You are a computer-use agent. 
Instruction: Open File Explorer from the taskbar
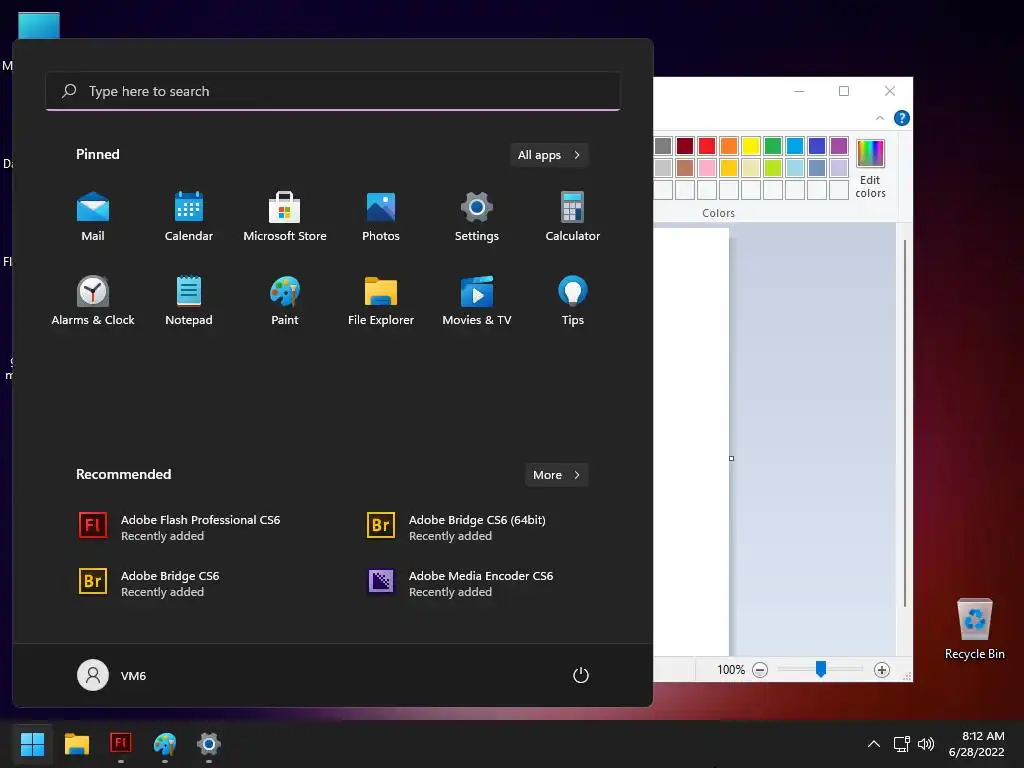(x=76, y=743)
